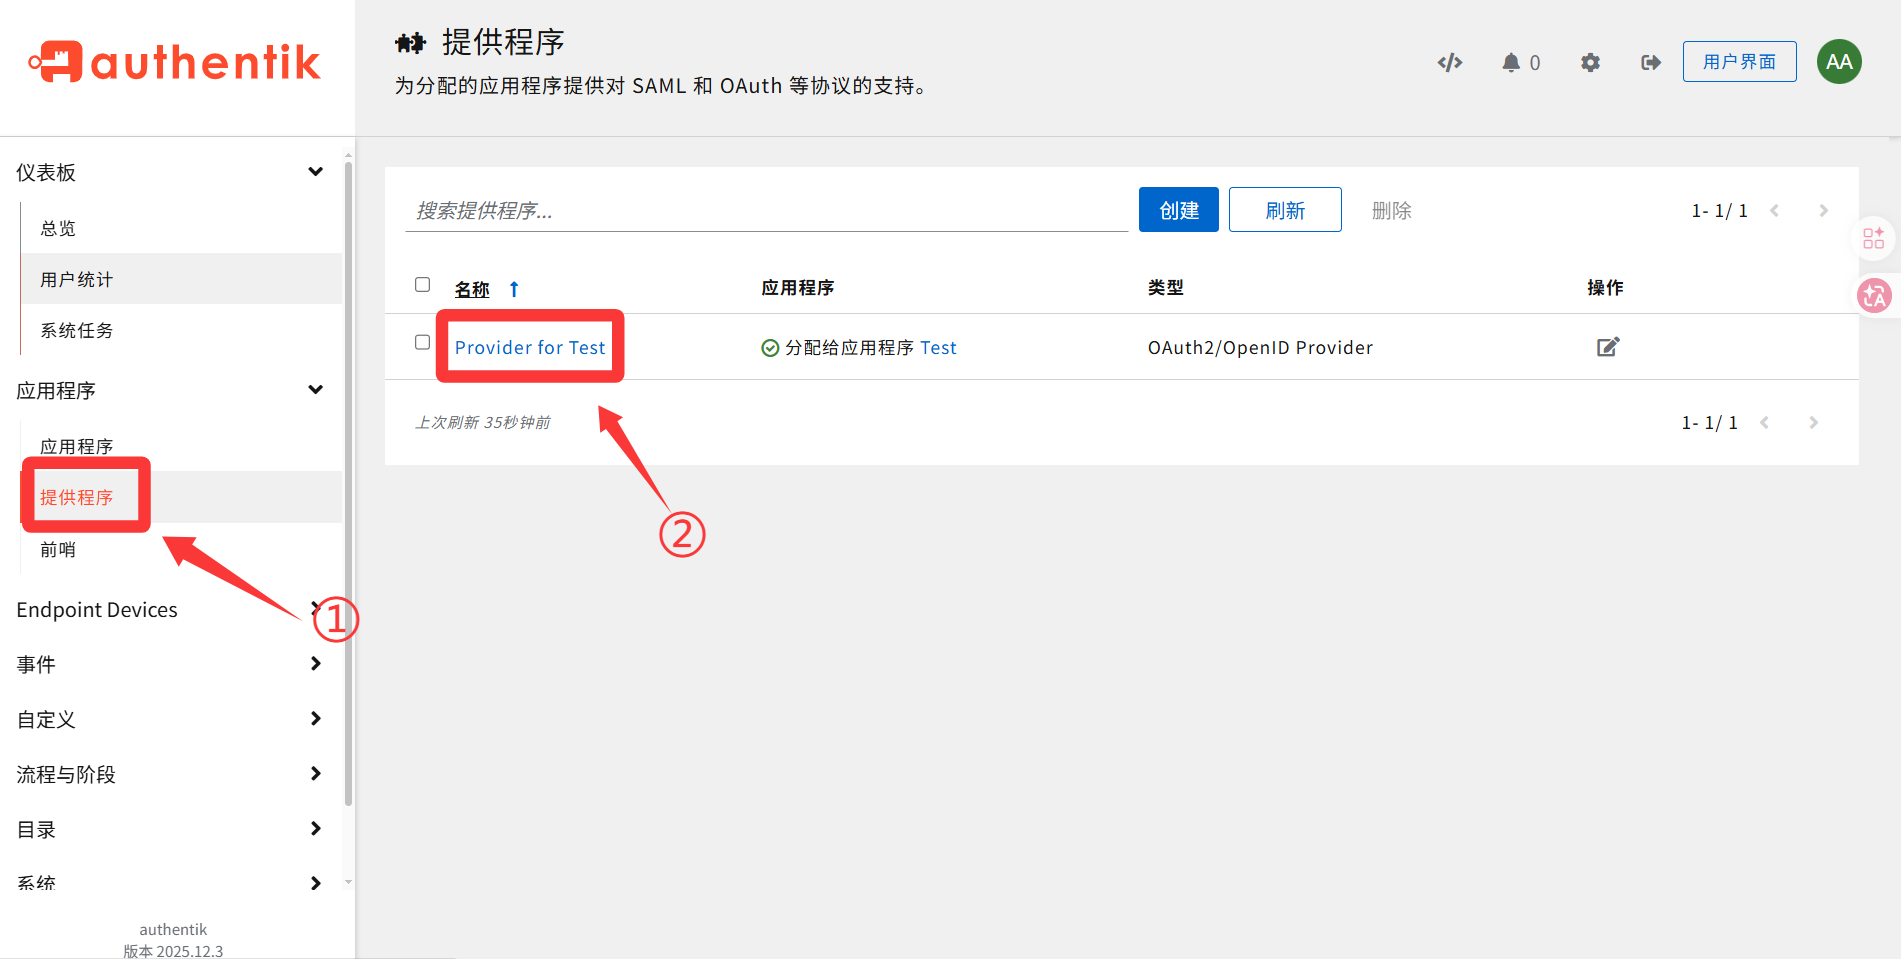Viewport: 1901px width, 959px height.
Task: Switch to 用户界面 via the button
Action: 1739,61
